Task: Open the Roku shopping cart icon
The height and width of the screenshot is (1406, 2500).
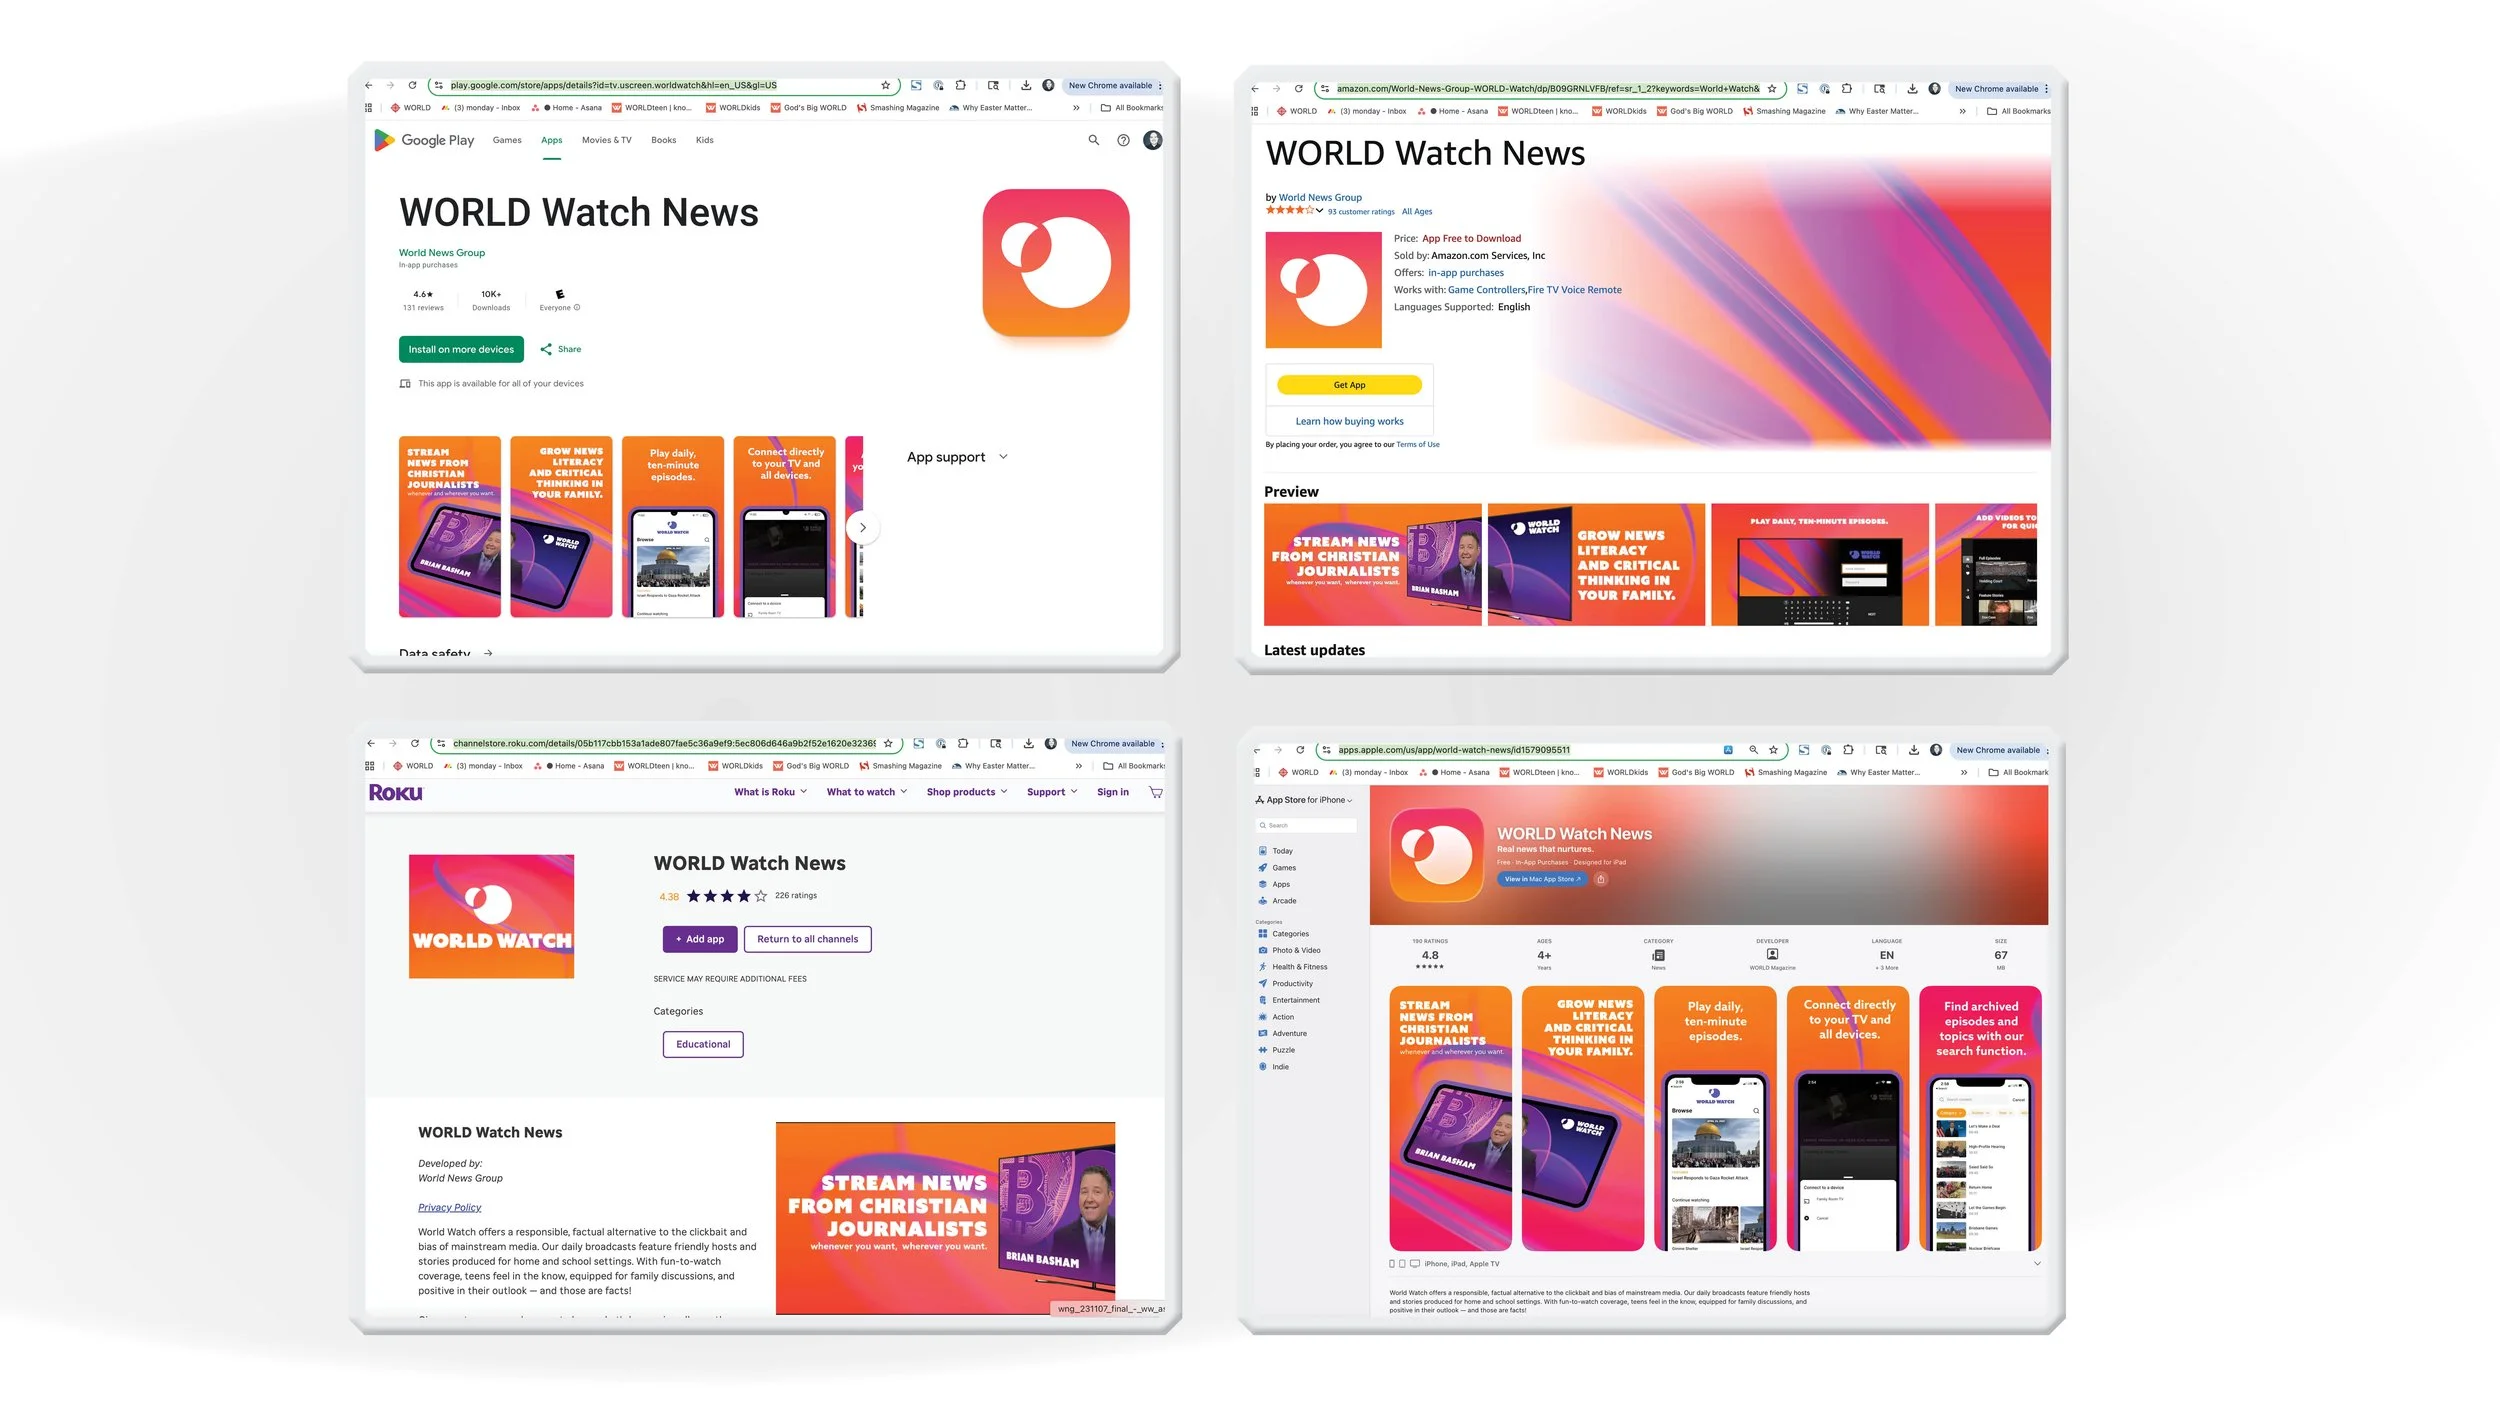Action: click(x=1155, y=791)
